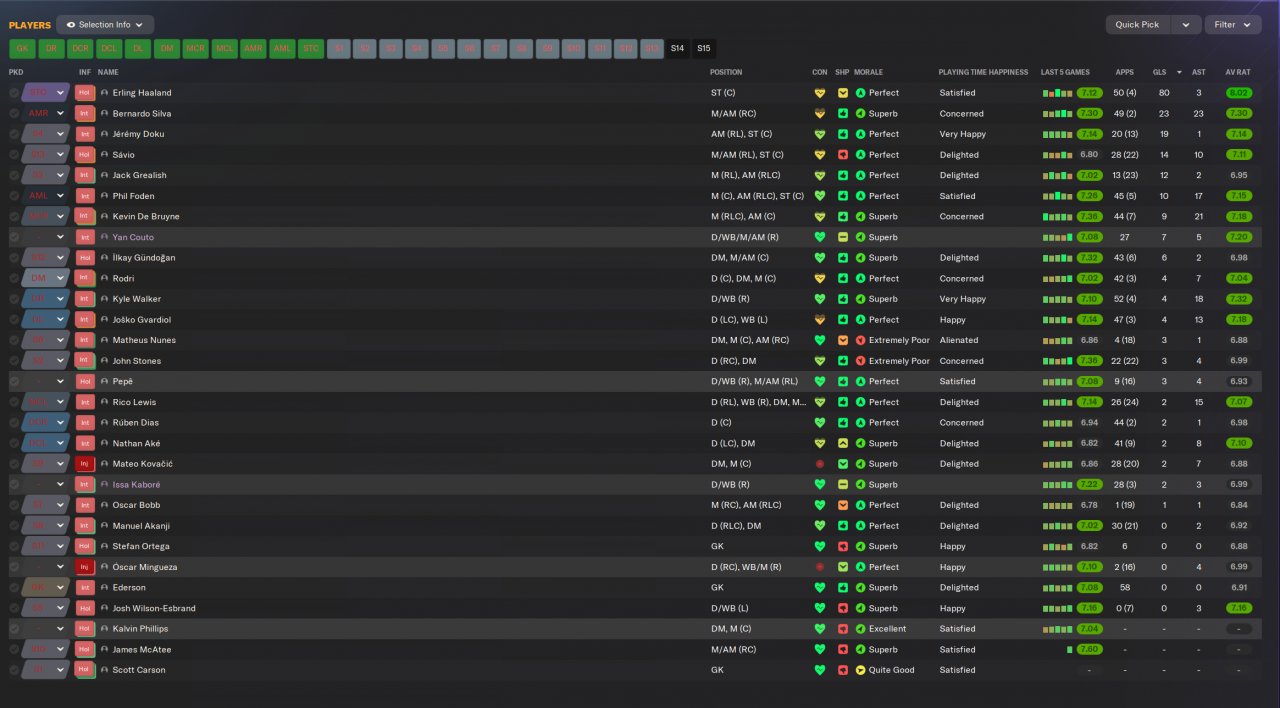Select the STC position chip

coord(311,48)
